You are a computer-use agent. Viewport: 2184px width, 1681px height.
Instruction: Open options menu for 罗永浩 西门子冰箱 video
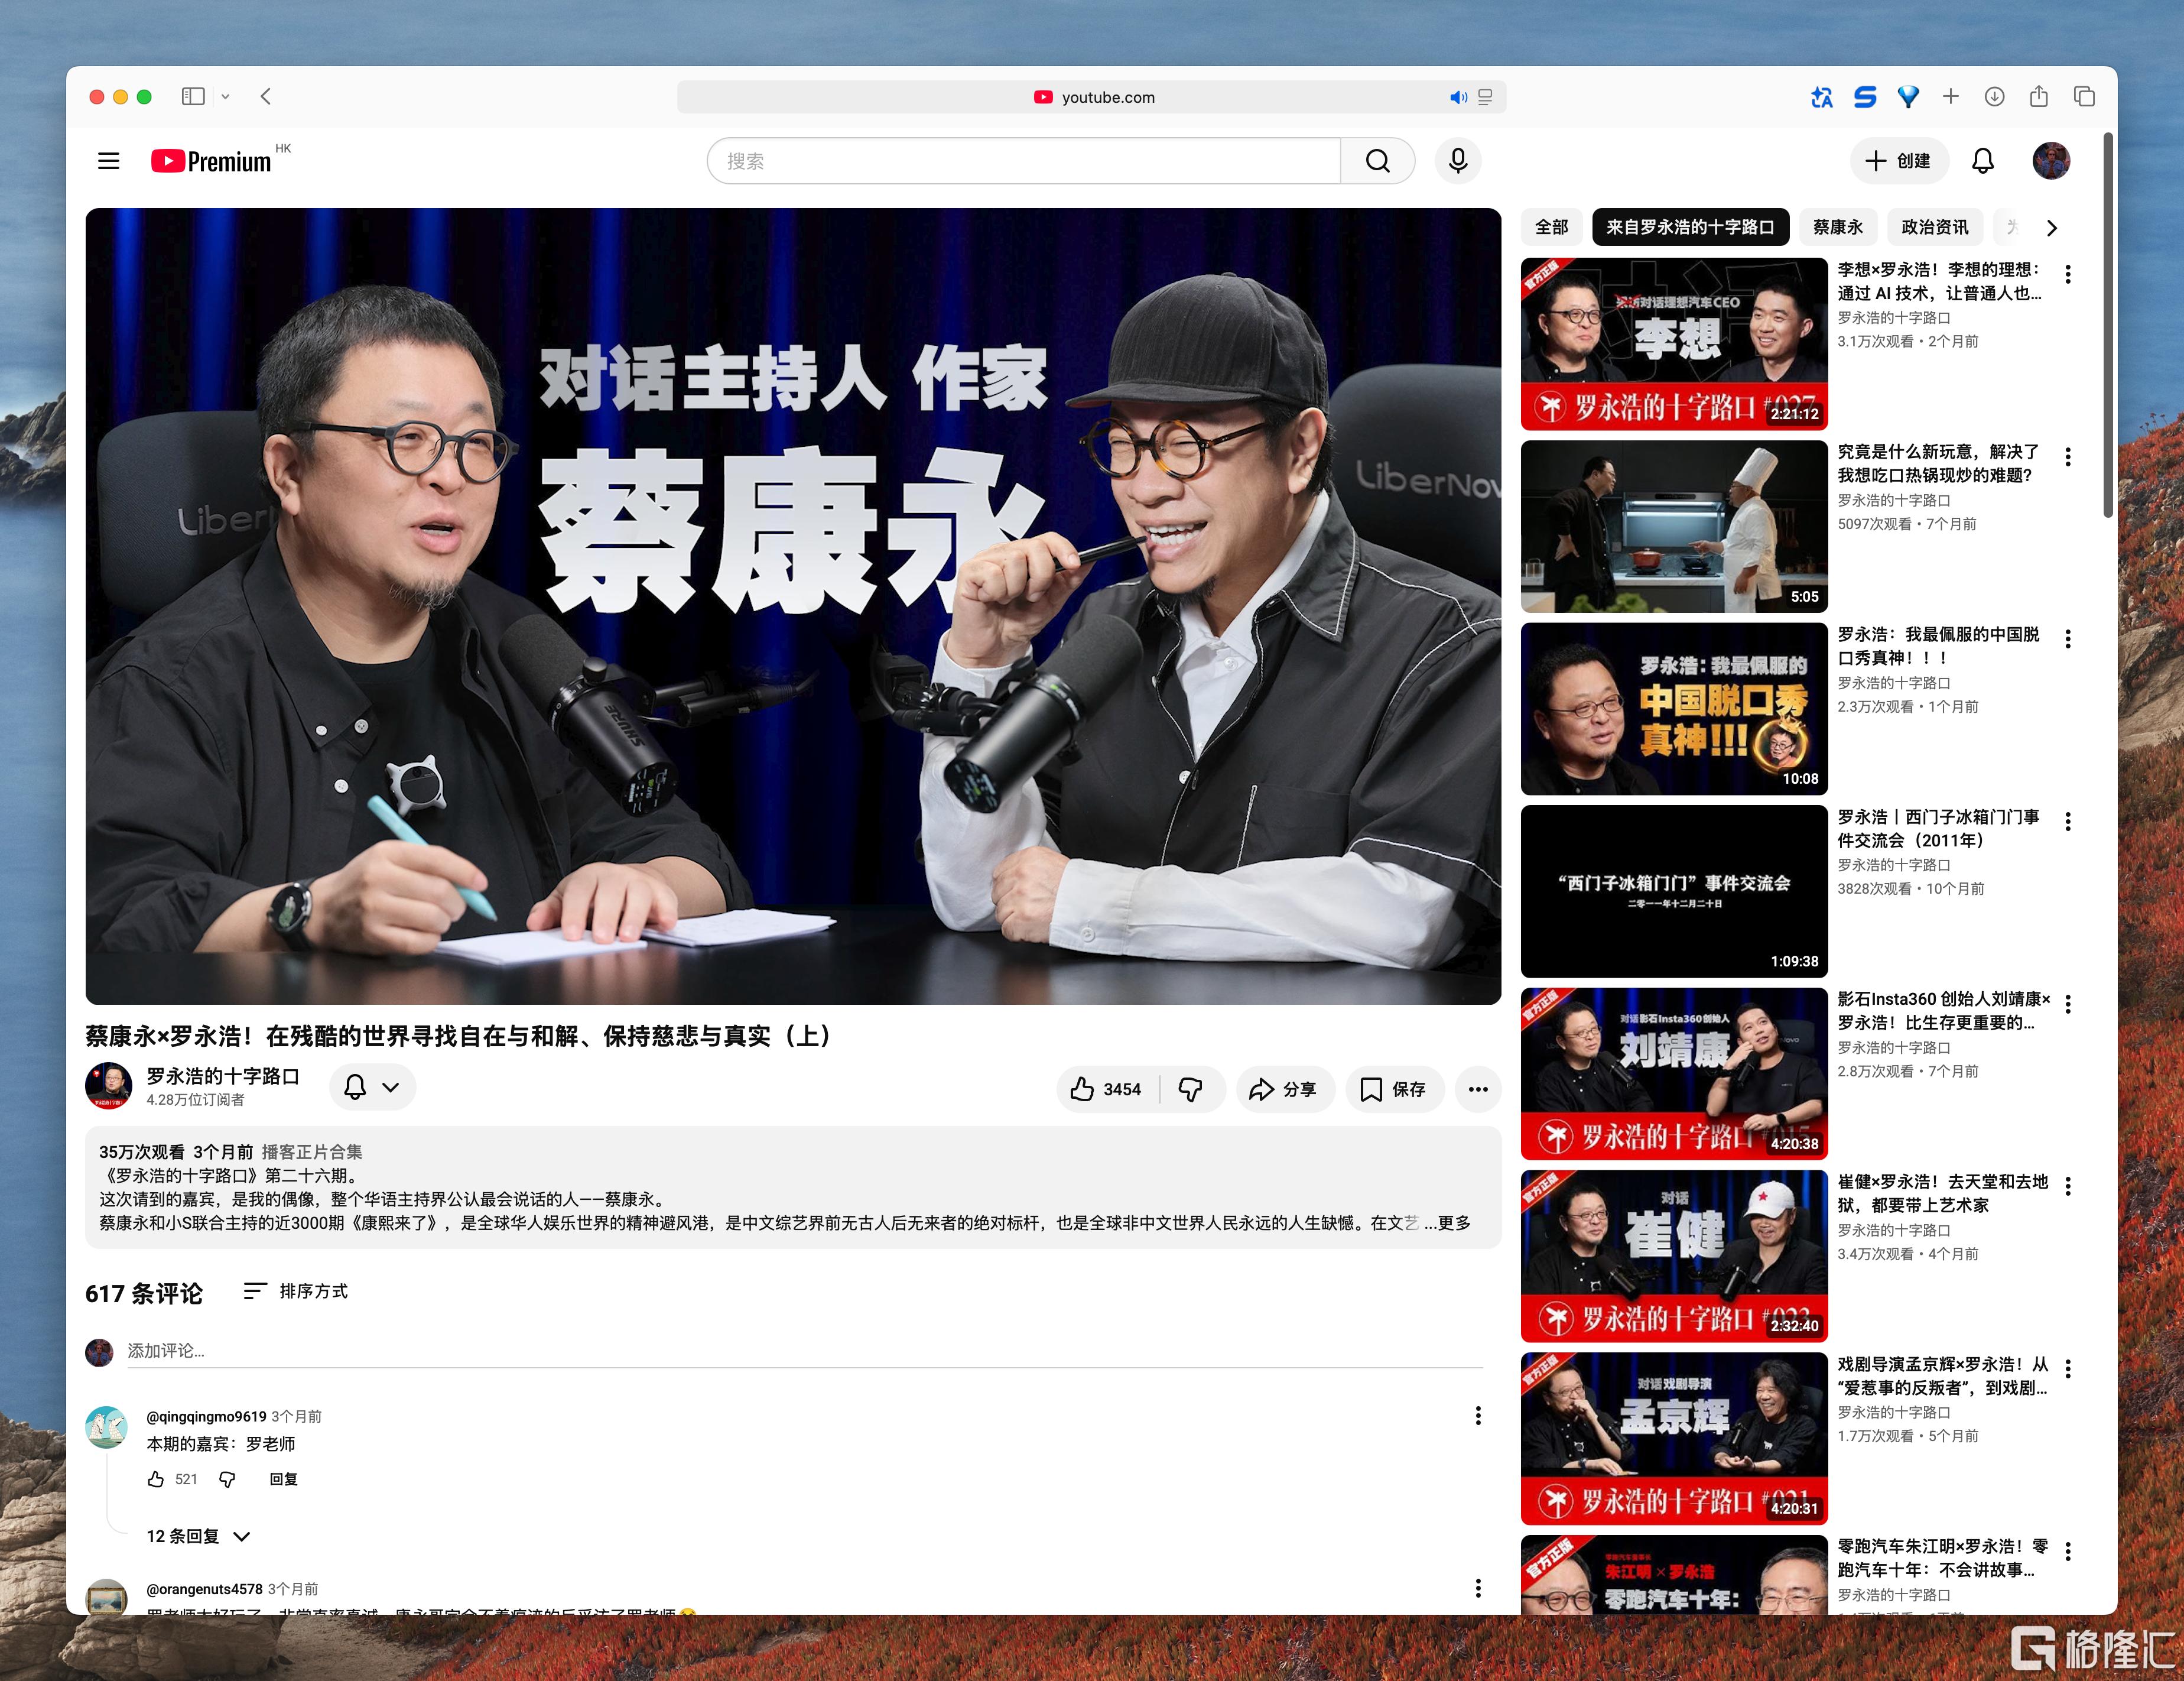(2068, 821)
